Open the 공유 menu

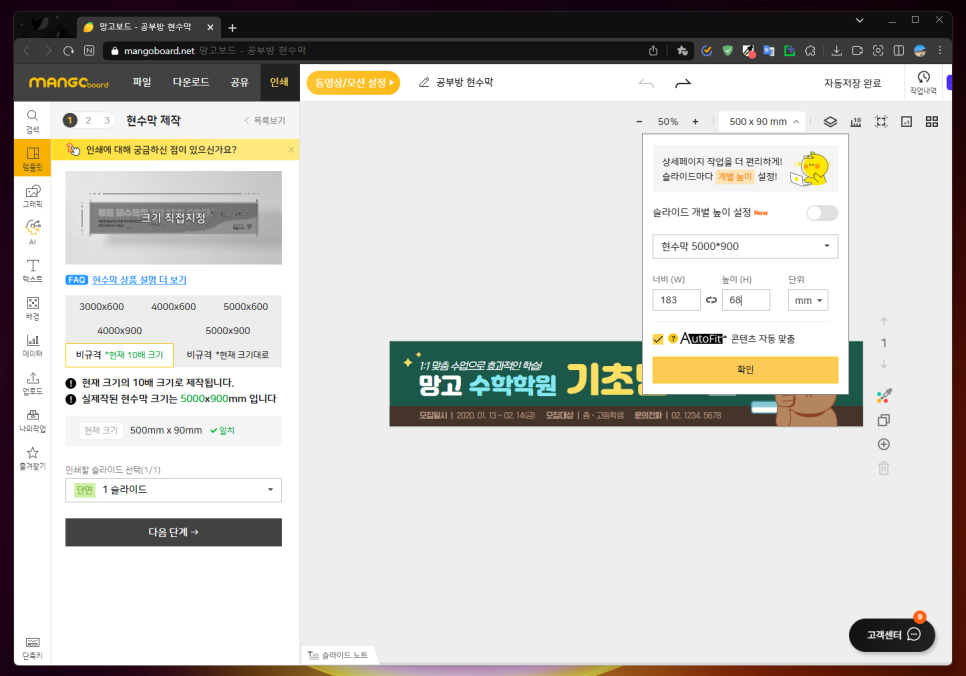click(x=239, y=82)
